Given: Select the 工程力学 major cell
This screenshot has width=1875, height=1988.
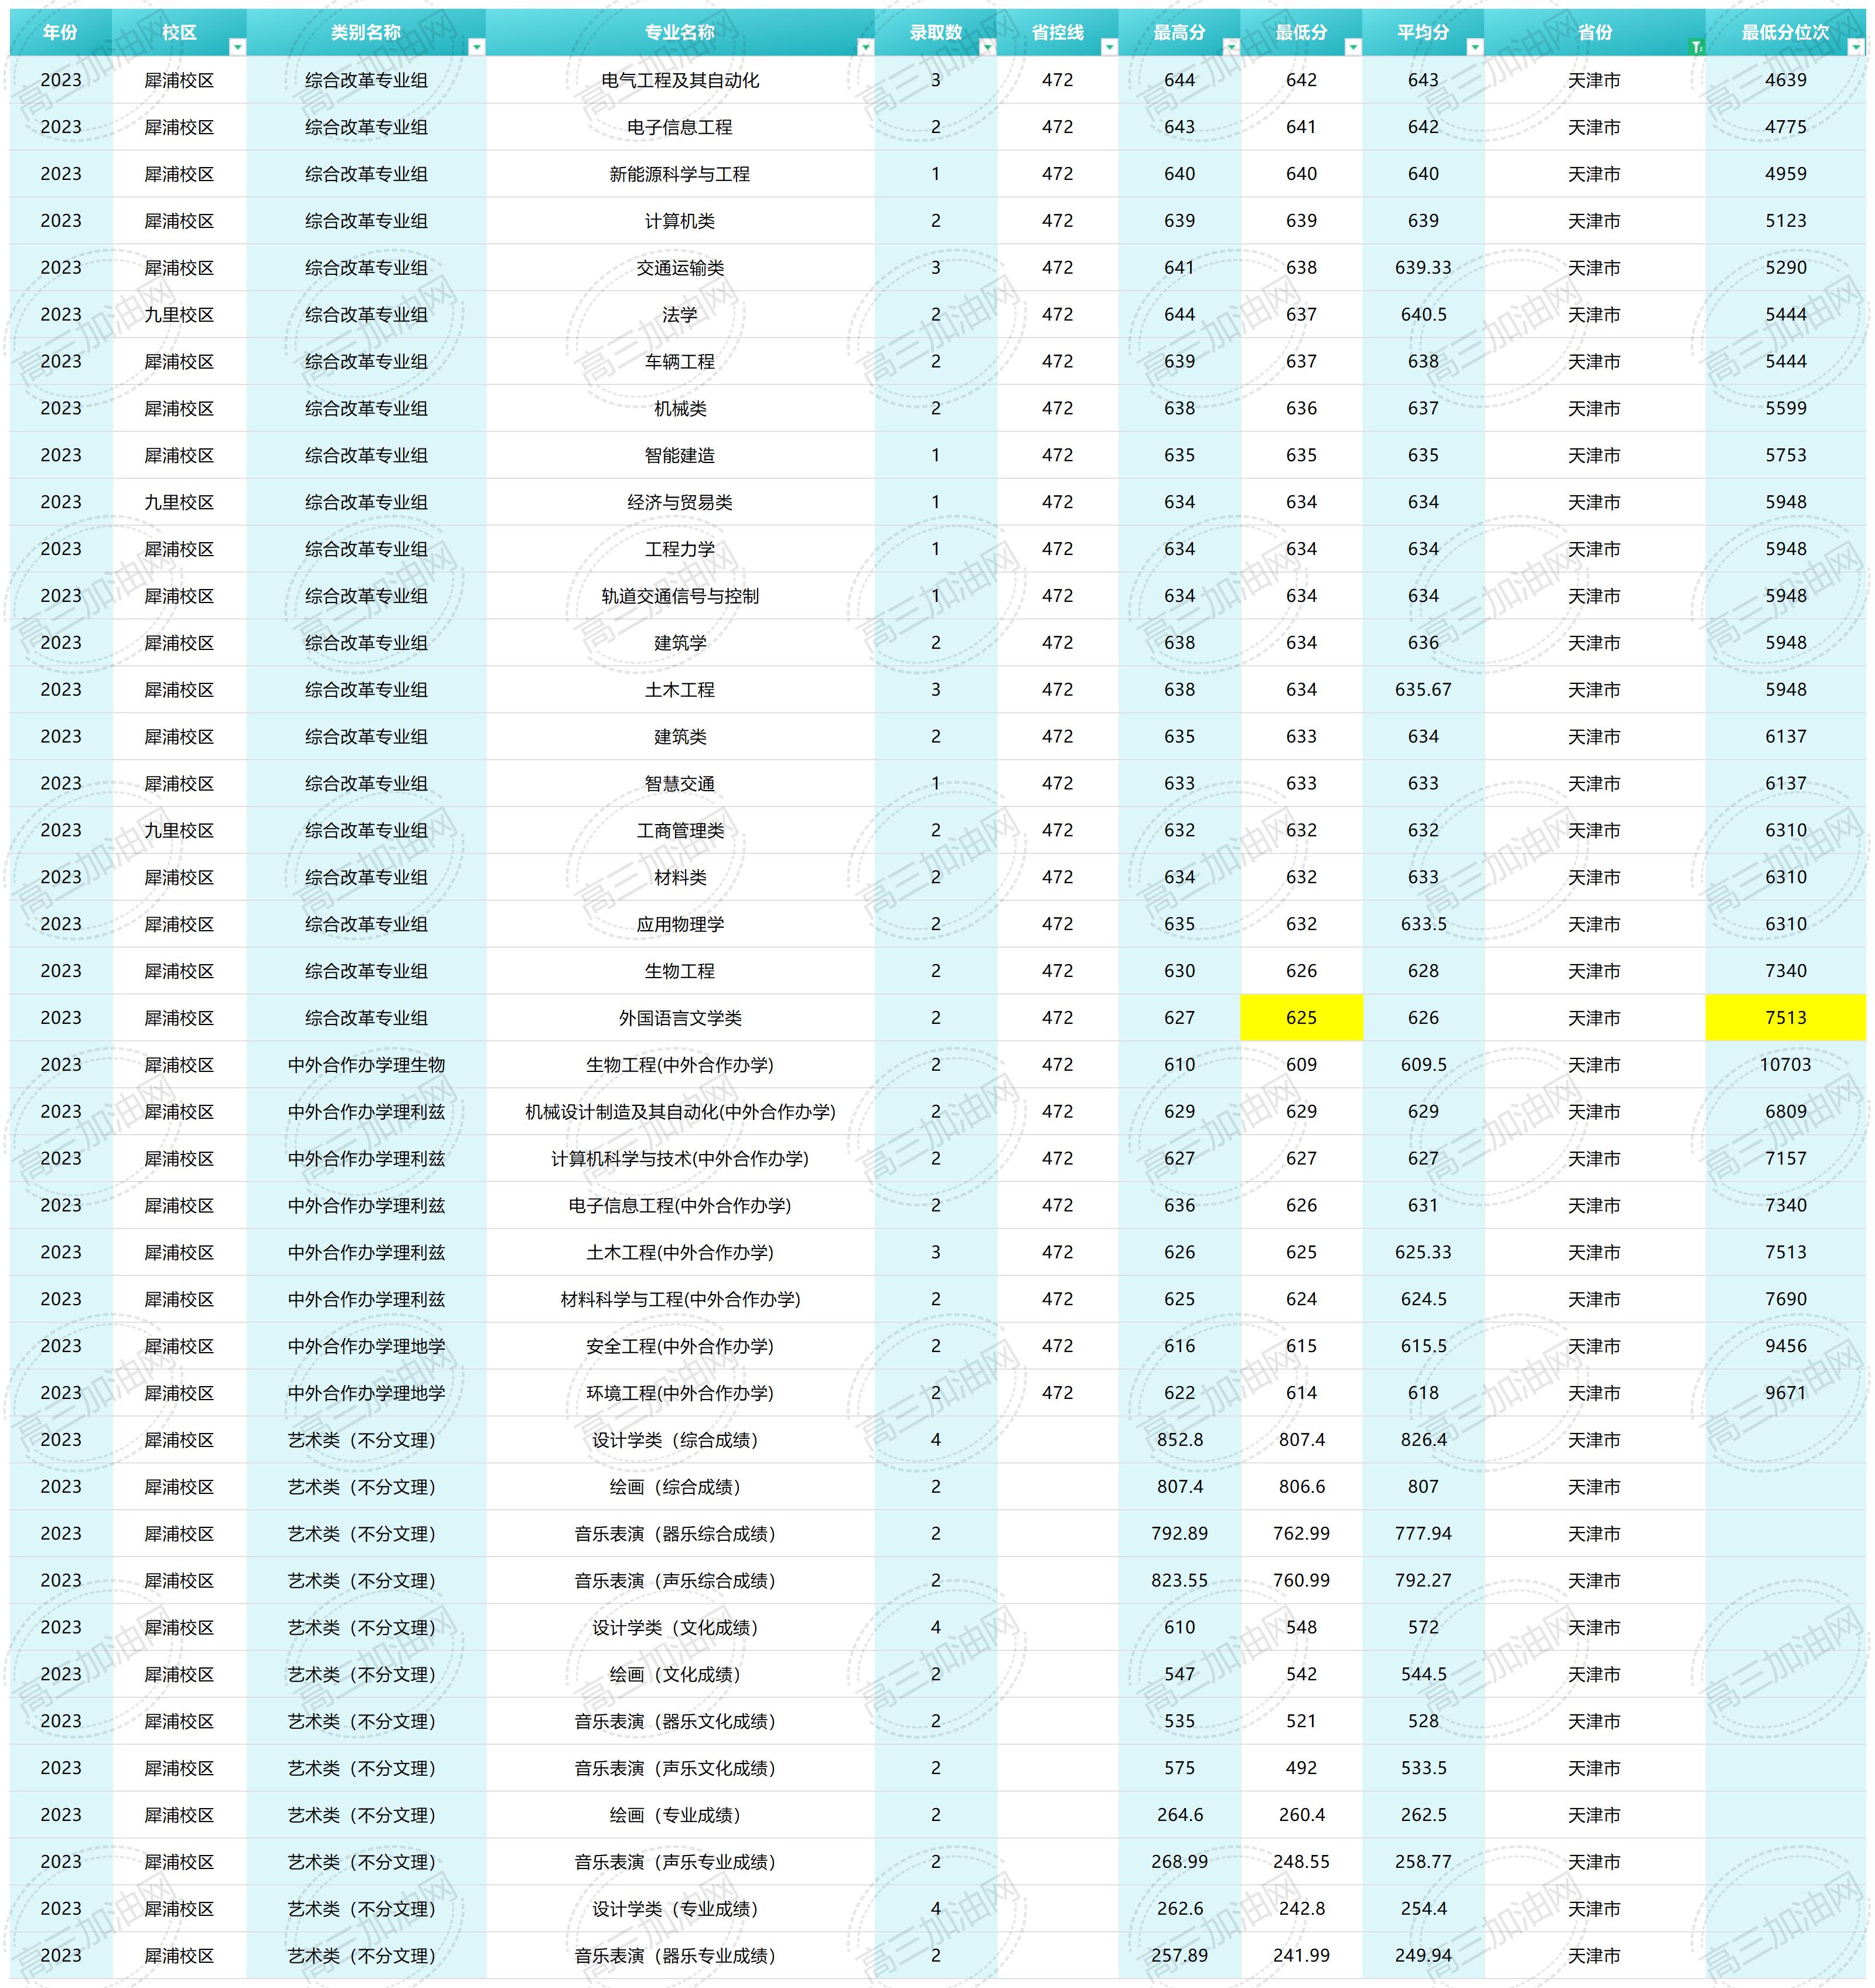Looking at the screenshot, I should click(680, 549).
